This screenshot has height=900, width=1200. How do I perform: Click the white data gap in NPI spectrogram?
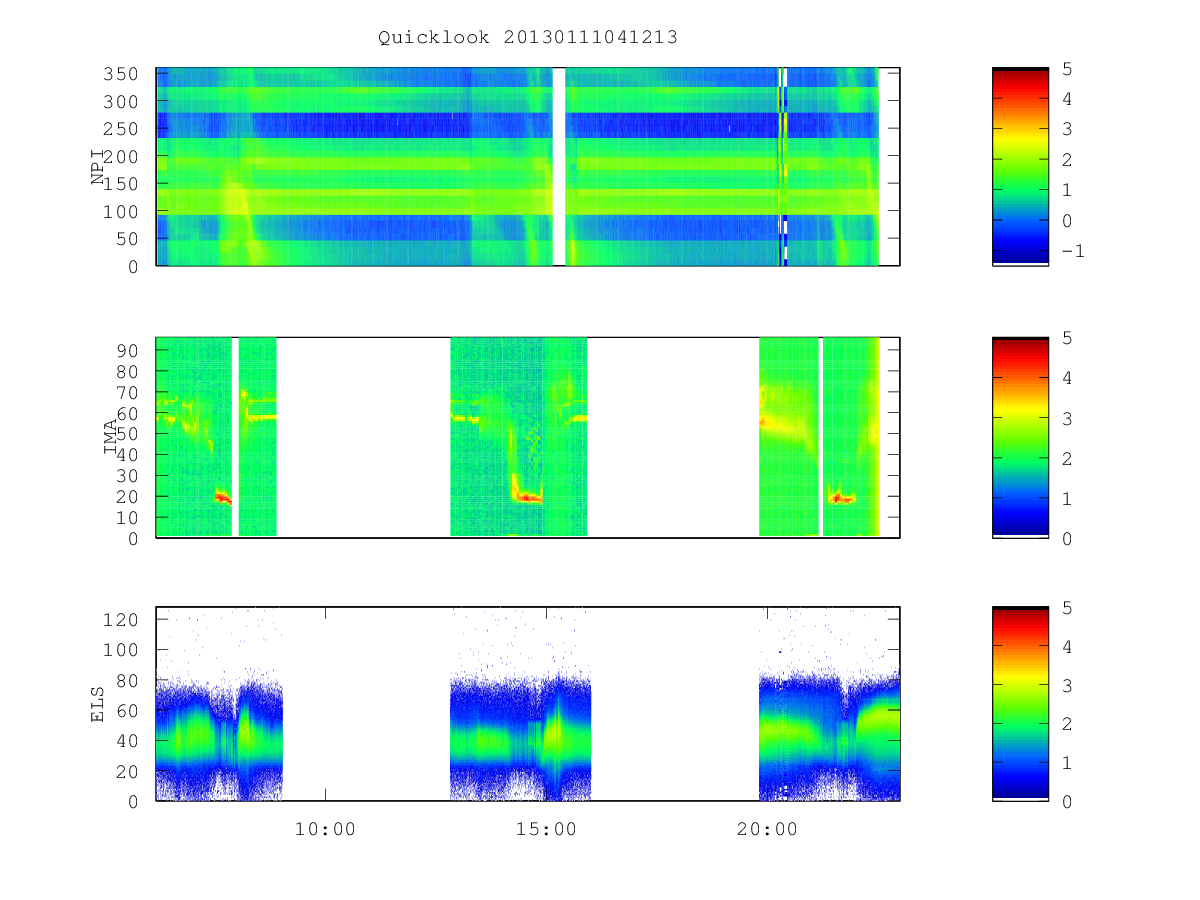tap(559, 166)
